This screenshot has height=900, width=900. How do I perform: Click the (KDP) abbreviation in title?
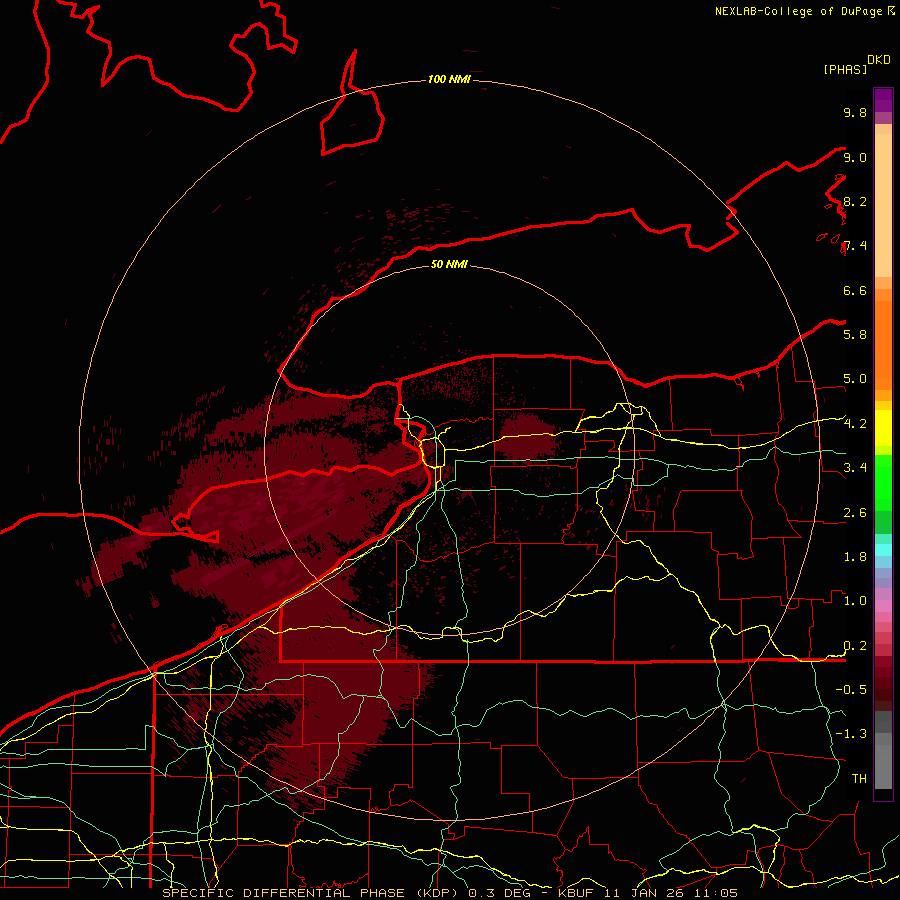tap(436, 893)
